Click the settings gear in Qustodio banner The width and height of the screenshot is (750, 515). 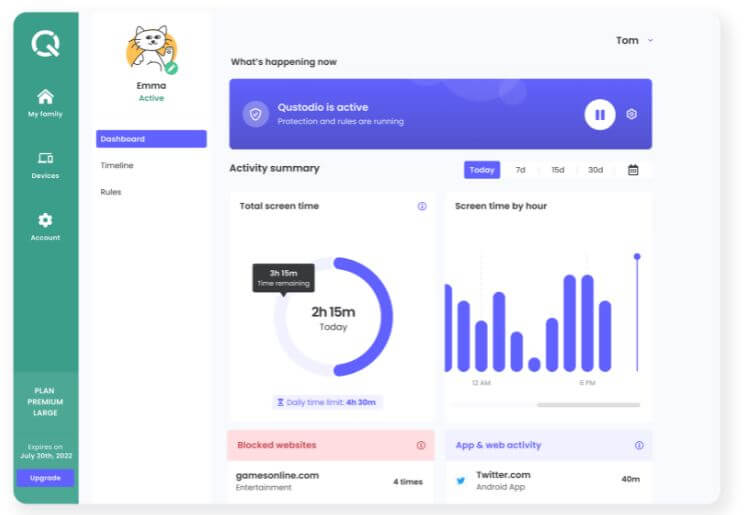click(631, 114)
